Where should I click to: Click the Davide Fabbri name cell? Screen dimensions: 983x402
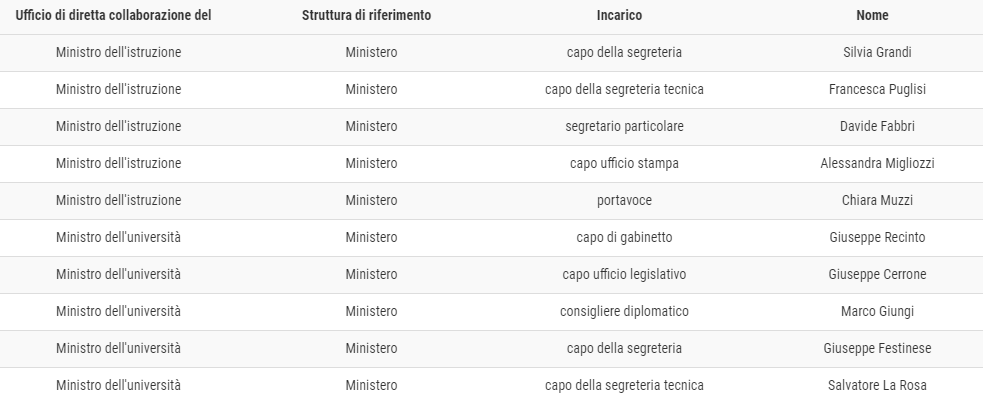tap(877, 126)
